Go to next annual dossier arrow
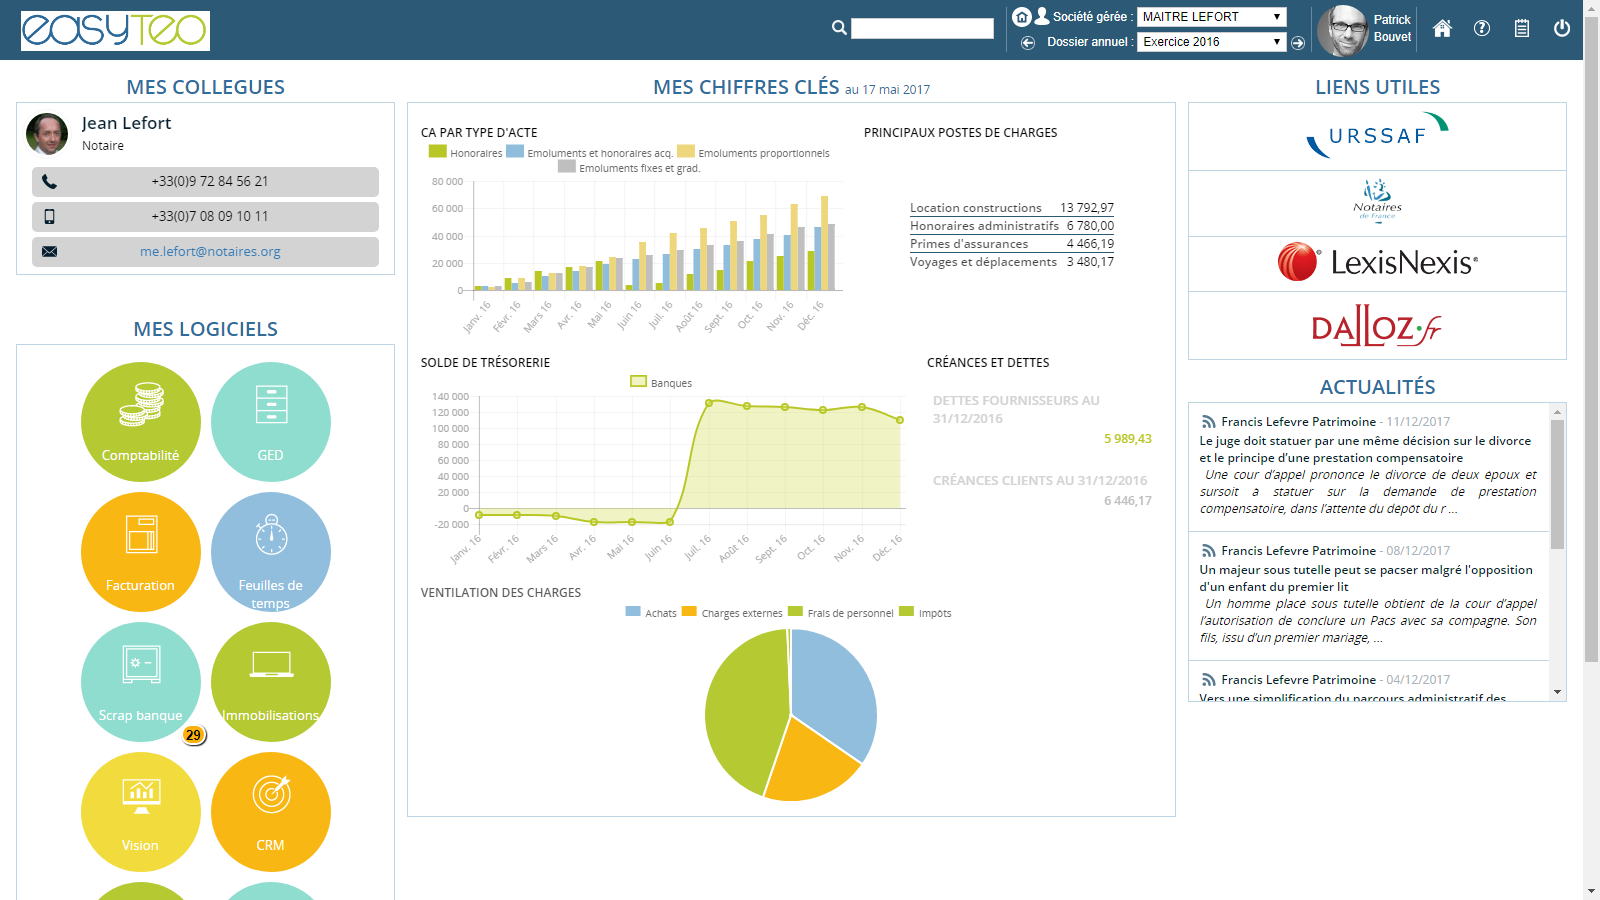This screenshot has height=900, width=1600. coord(1298,43)
